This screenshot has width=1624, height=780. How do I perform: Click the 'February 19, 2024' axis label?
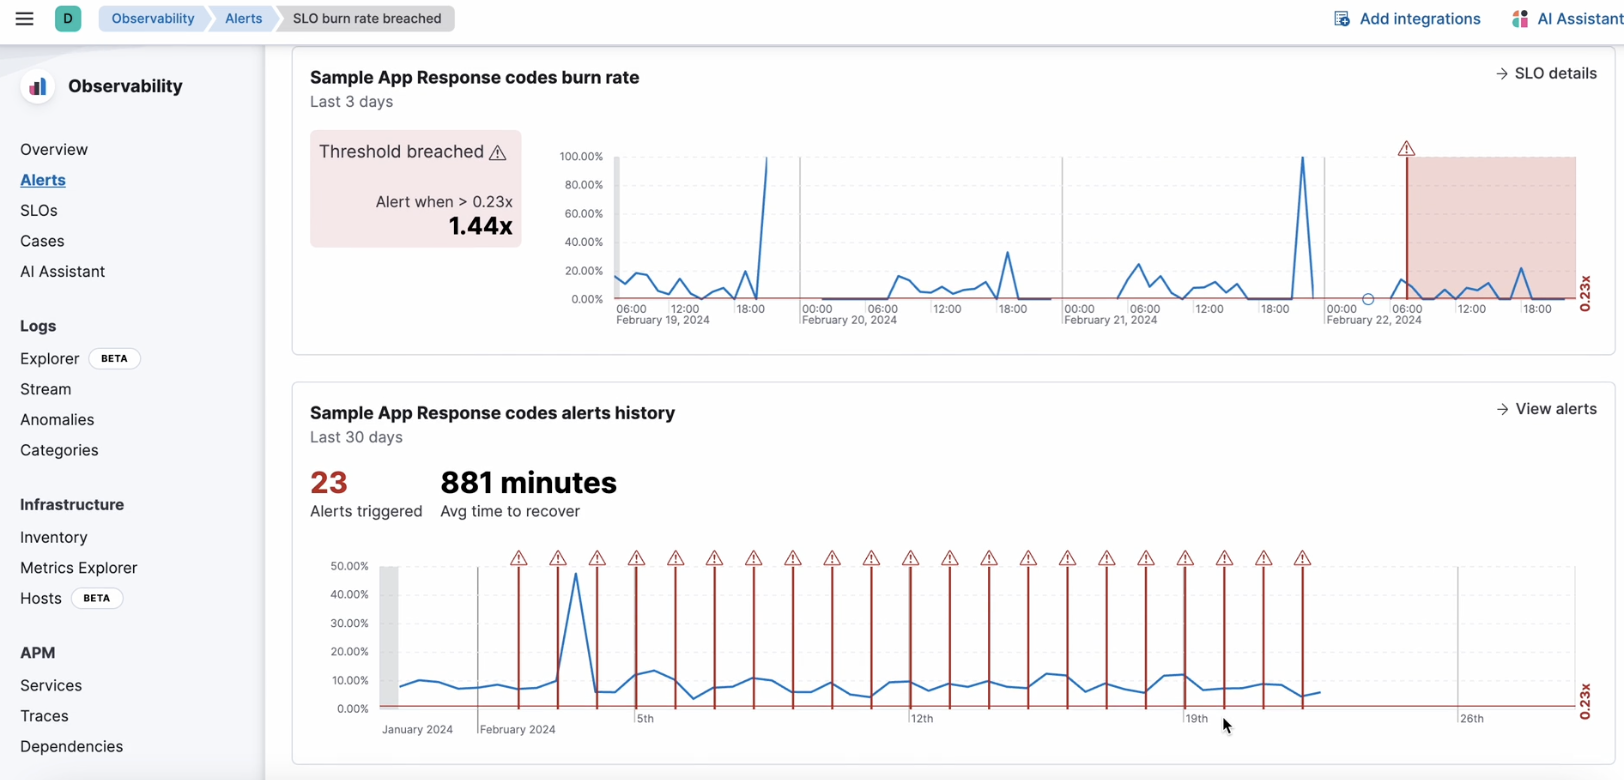click(663, 321)
